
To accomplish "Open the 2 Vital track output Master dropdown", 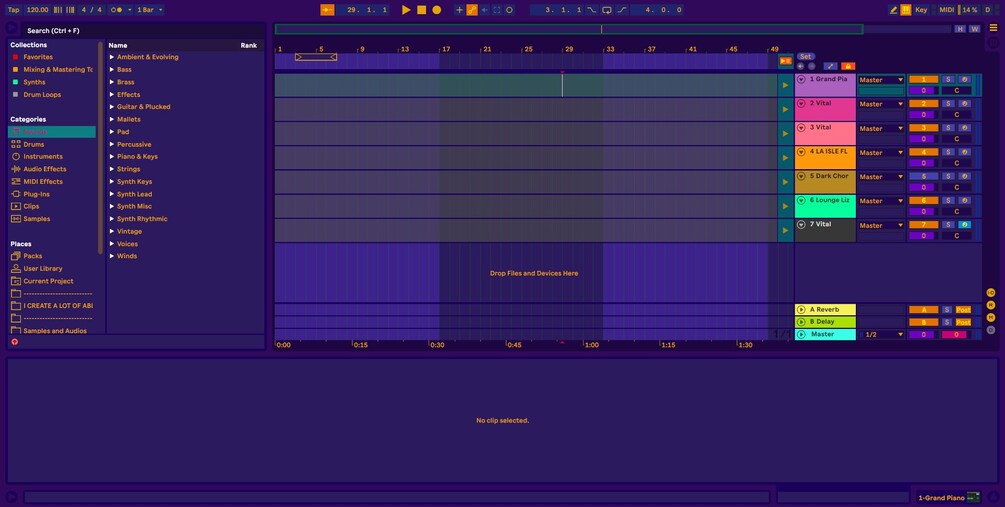I will pyautogui.click(x=881, y=104).
